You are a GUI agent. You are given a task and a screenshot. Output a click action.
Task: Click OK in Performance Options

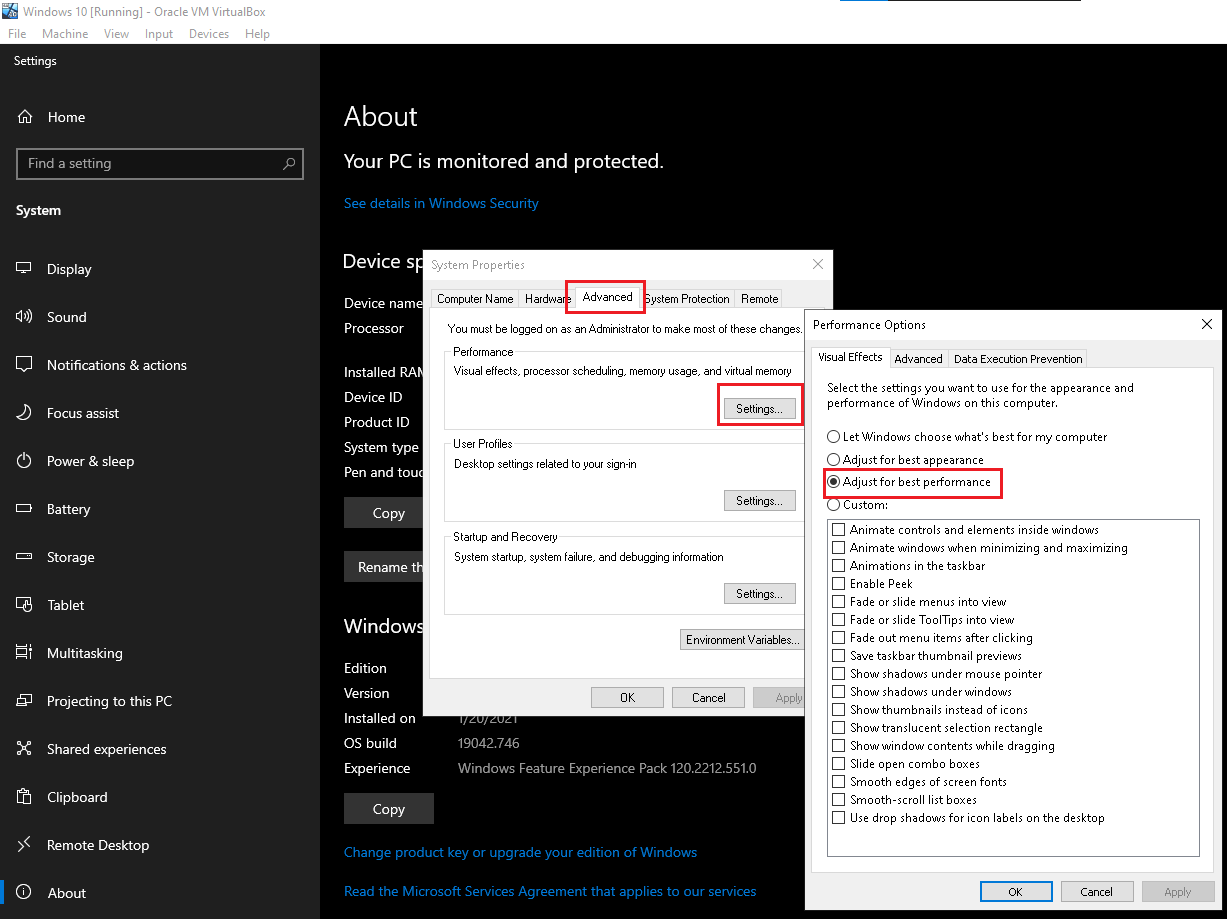coord(1016,892)
